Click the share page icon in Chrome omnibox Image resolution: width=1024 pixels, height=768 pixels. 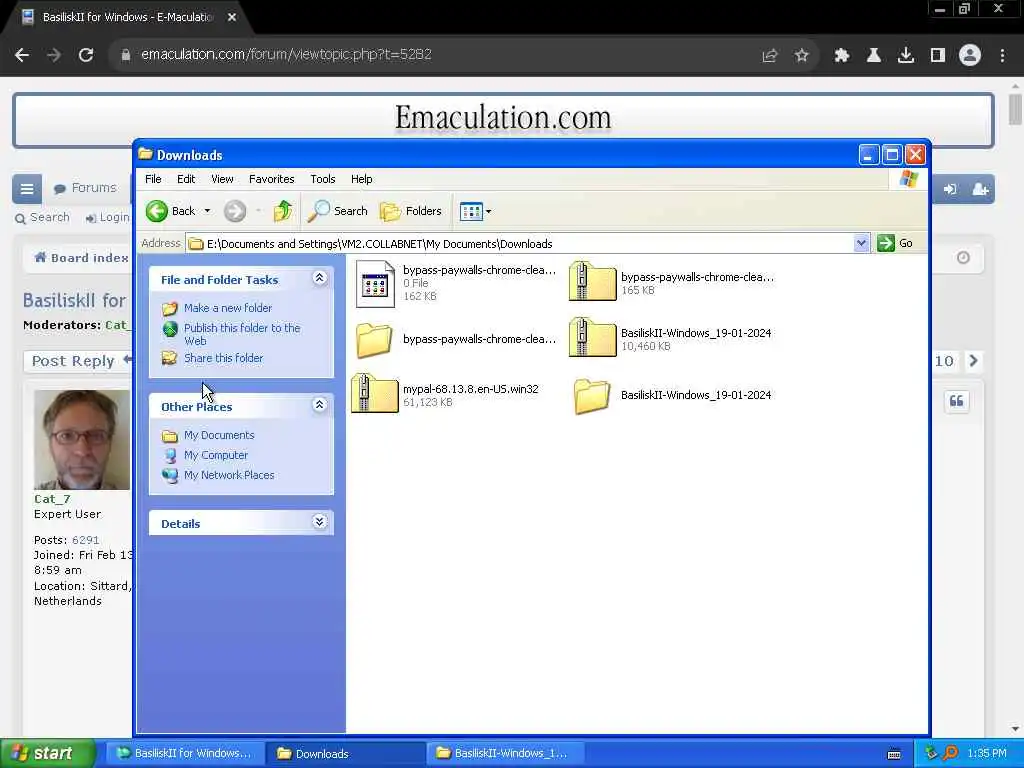[769, 56]
